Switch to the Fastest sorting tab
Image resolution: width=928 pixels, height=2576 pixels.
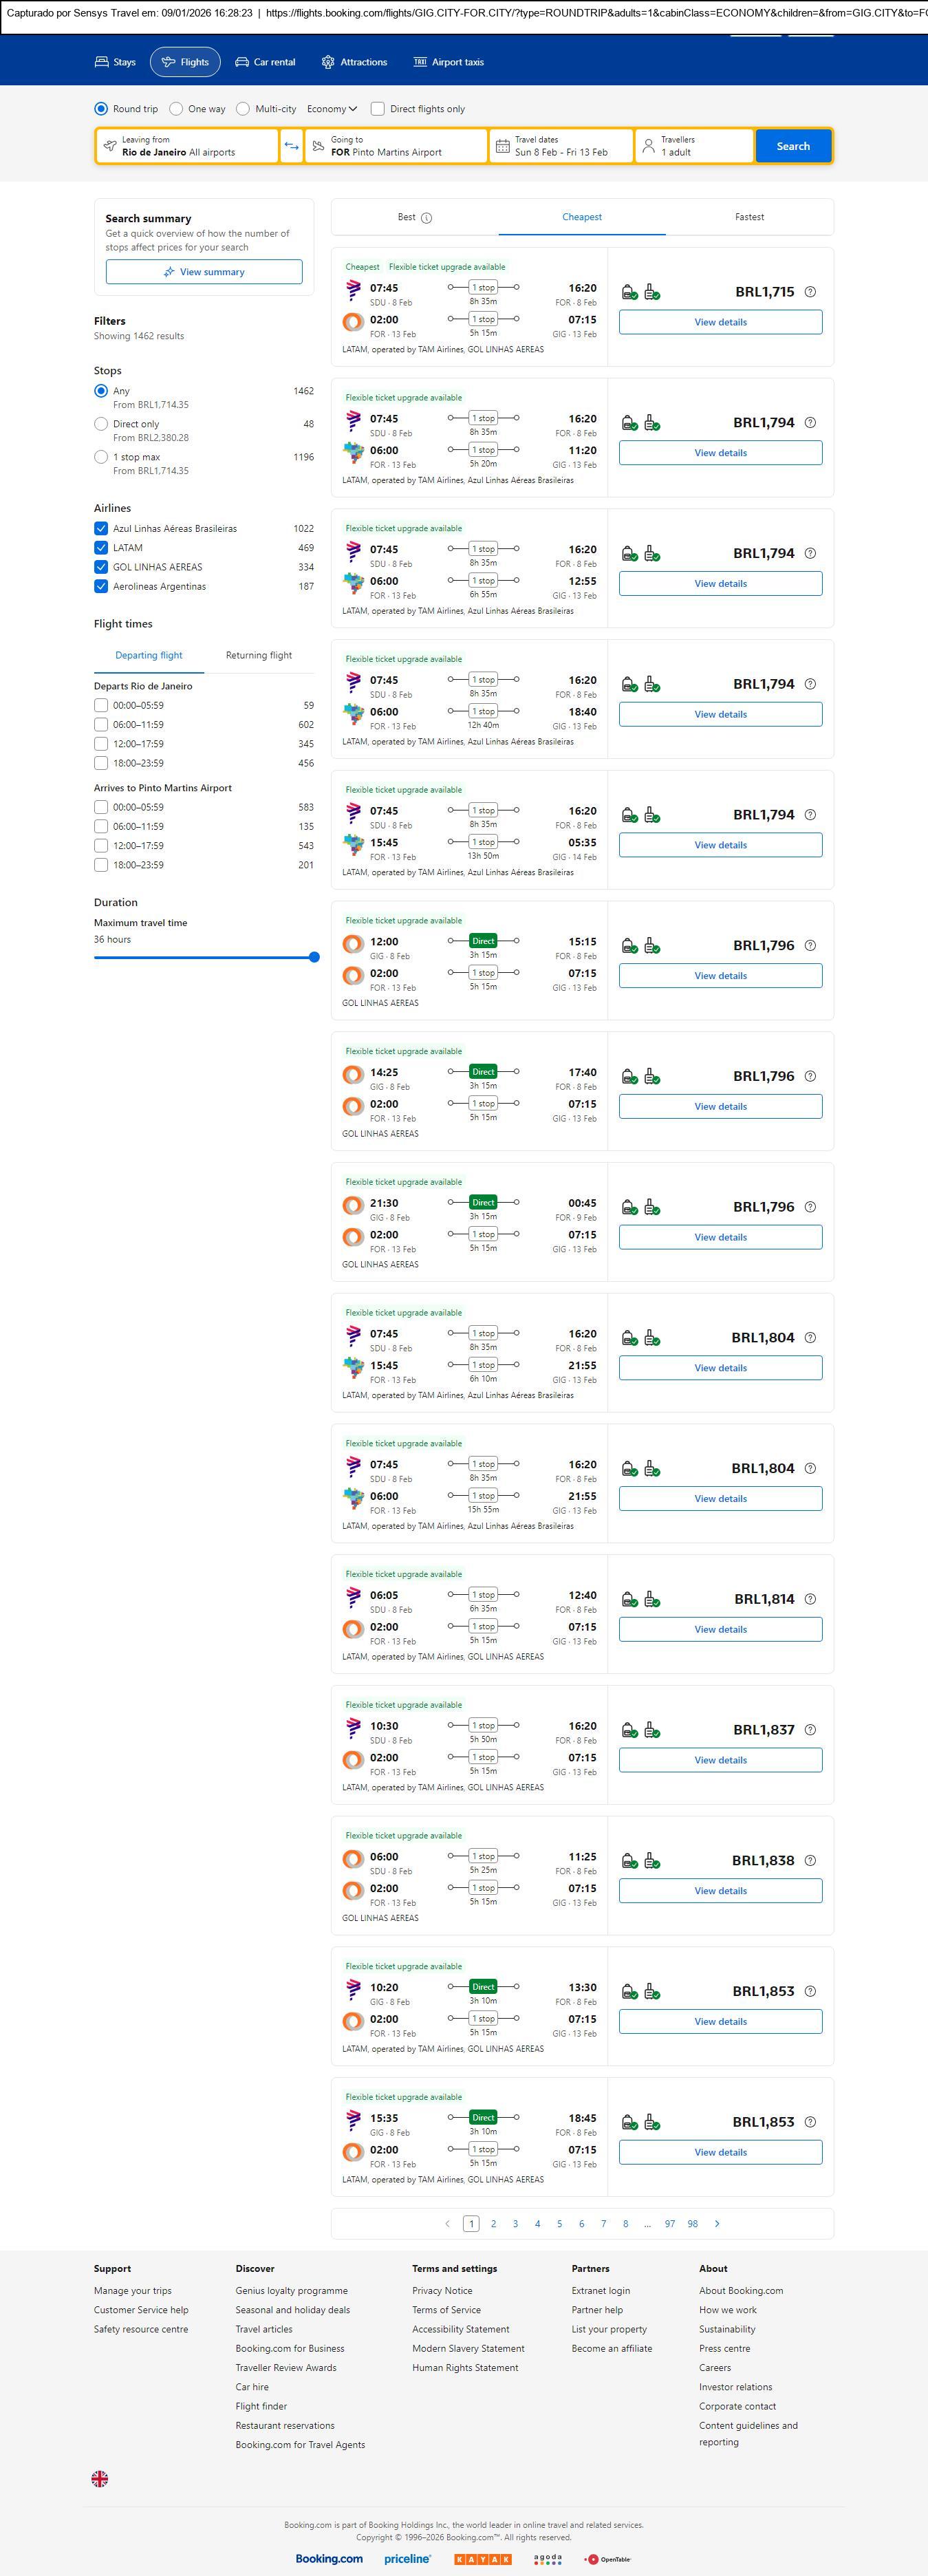click(749, 217)
